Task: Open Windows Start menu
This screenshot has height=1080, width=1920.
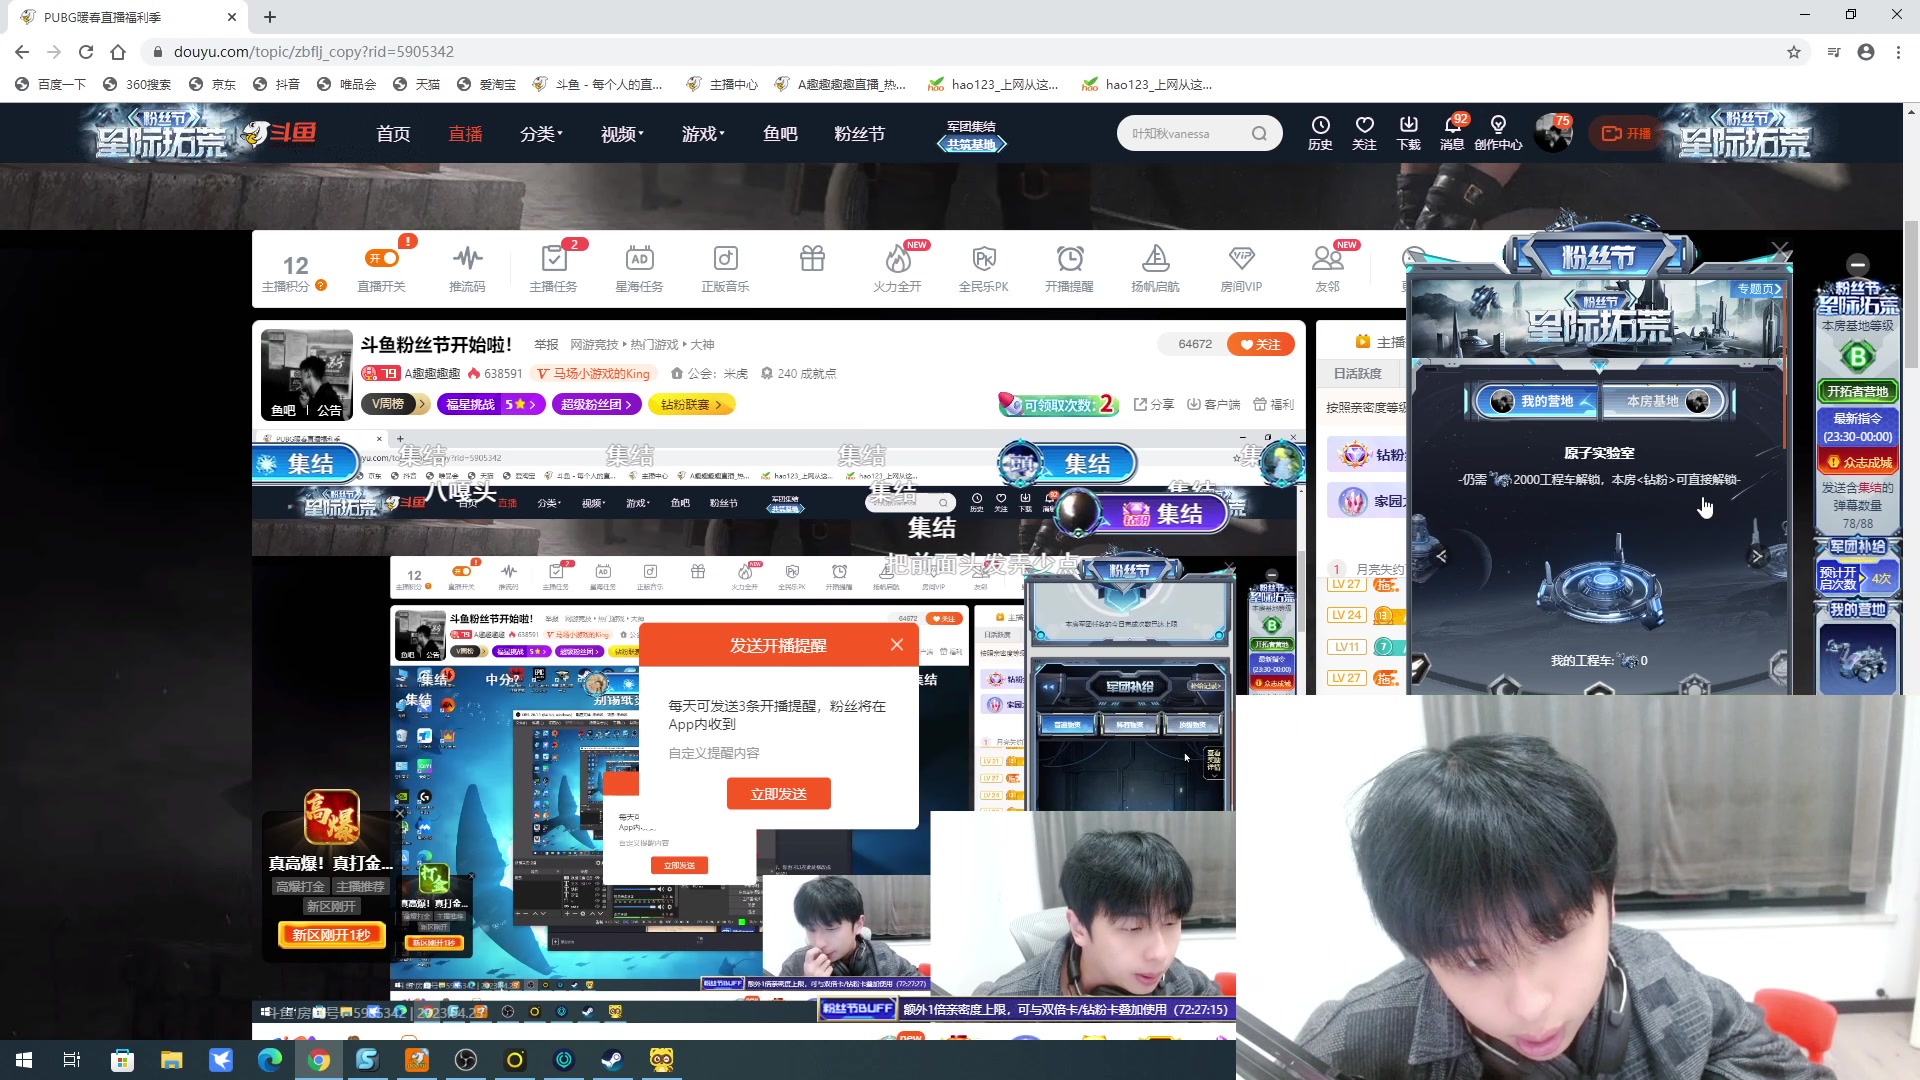Action: tap(24, 1060)
